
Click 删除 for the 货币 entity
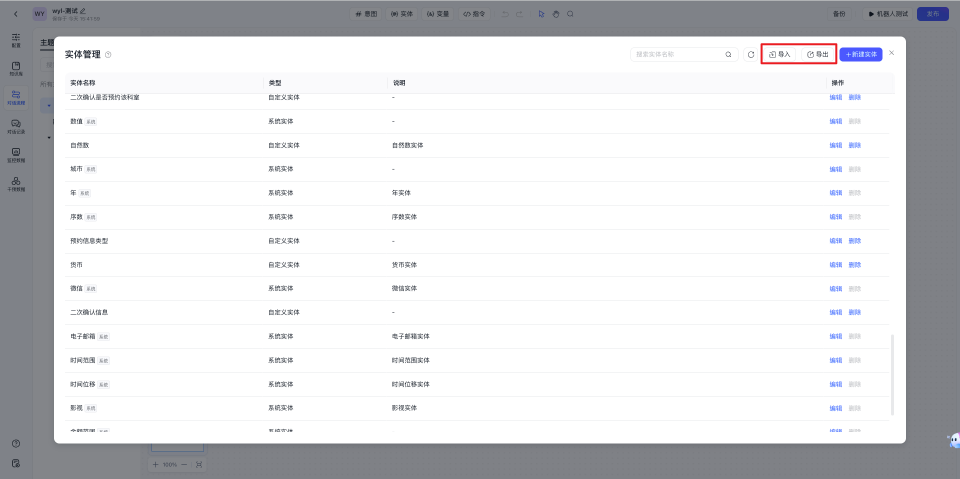click(854, 265)
